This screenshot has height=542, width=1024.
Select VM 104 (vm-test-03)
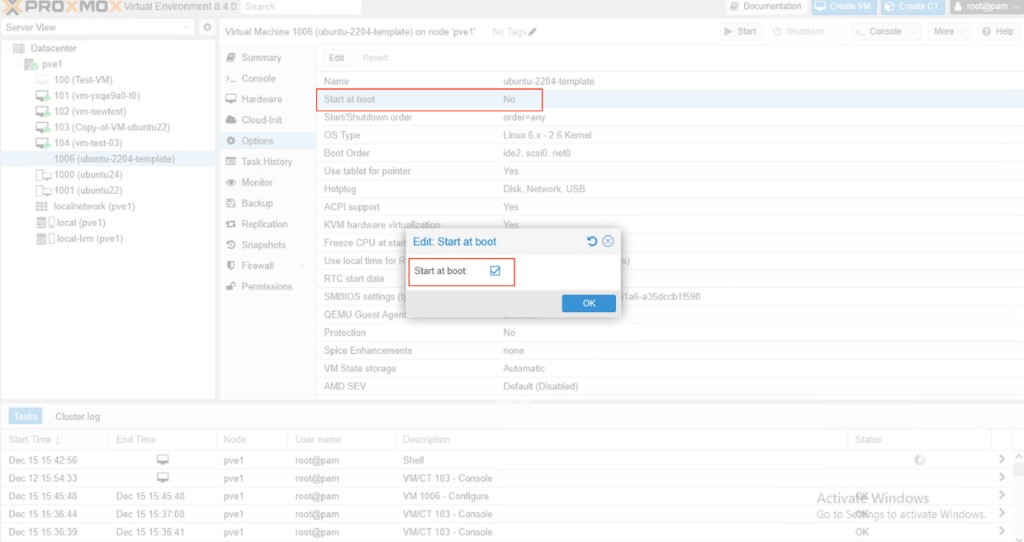[88, 143]
